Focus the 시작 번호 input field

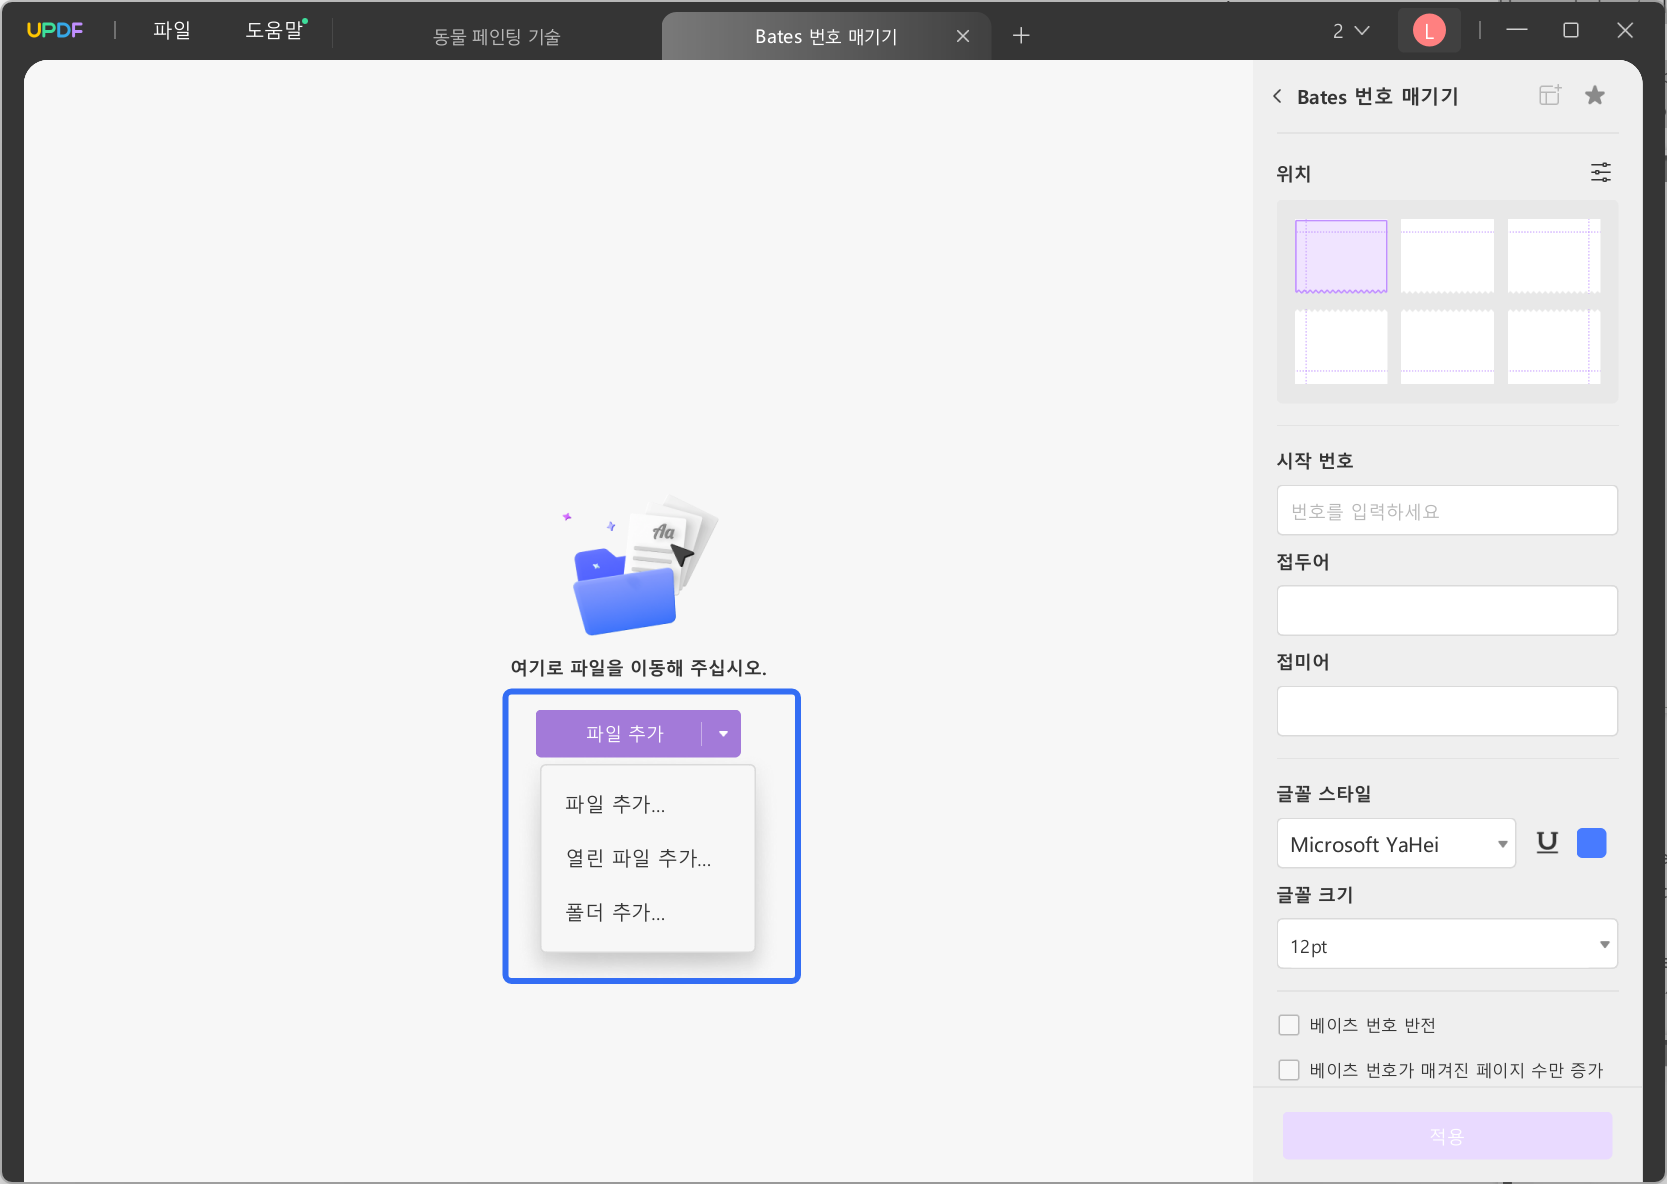[1447, 510]
